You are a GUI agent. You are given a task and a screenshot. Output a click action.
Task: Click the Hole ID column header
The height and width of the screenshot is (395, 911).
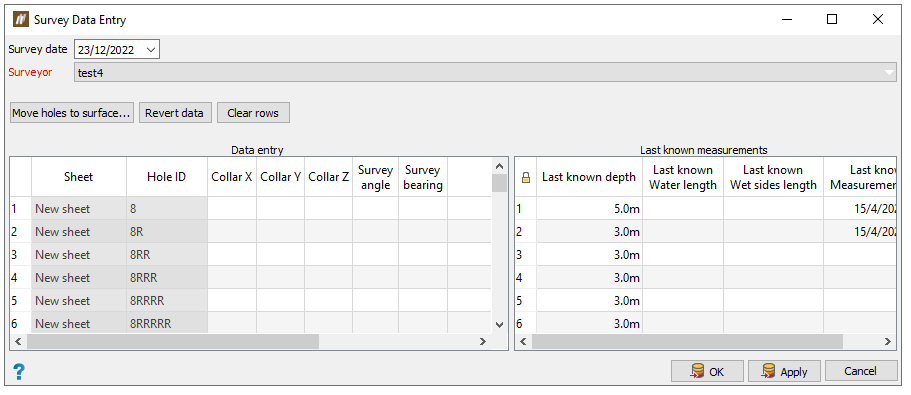coord(167,177)
